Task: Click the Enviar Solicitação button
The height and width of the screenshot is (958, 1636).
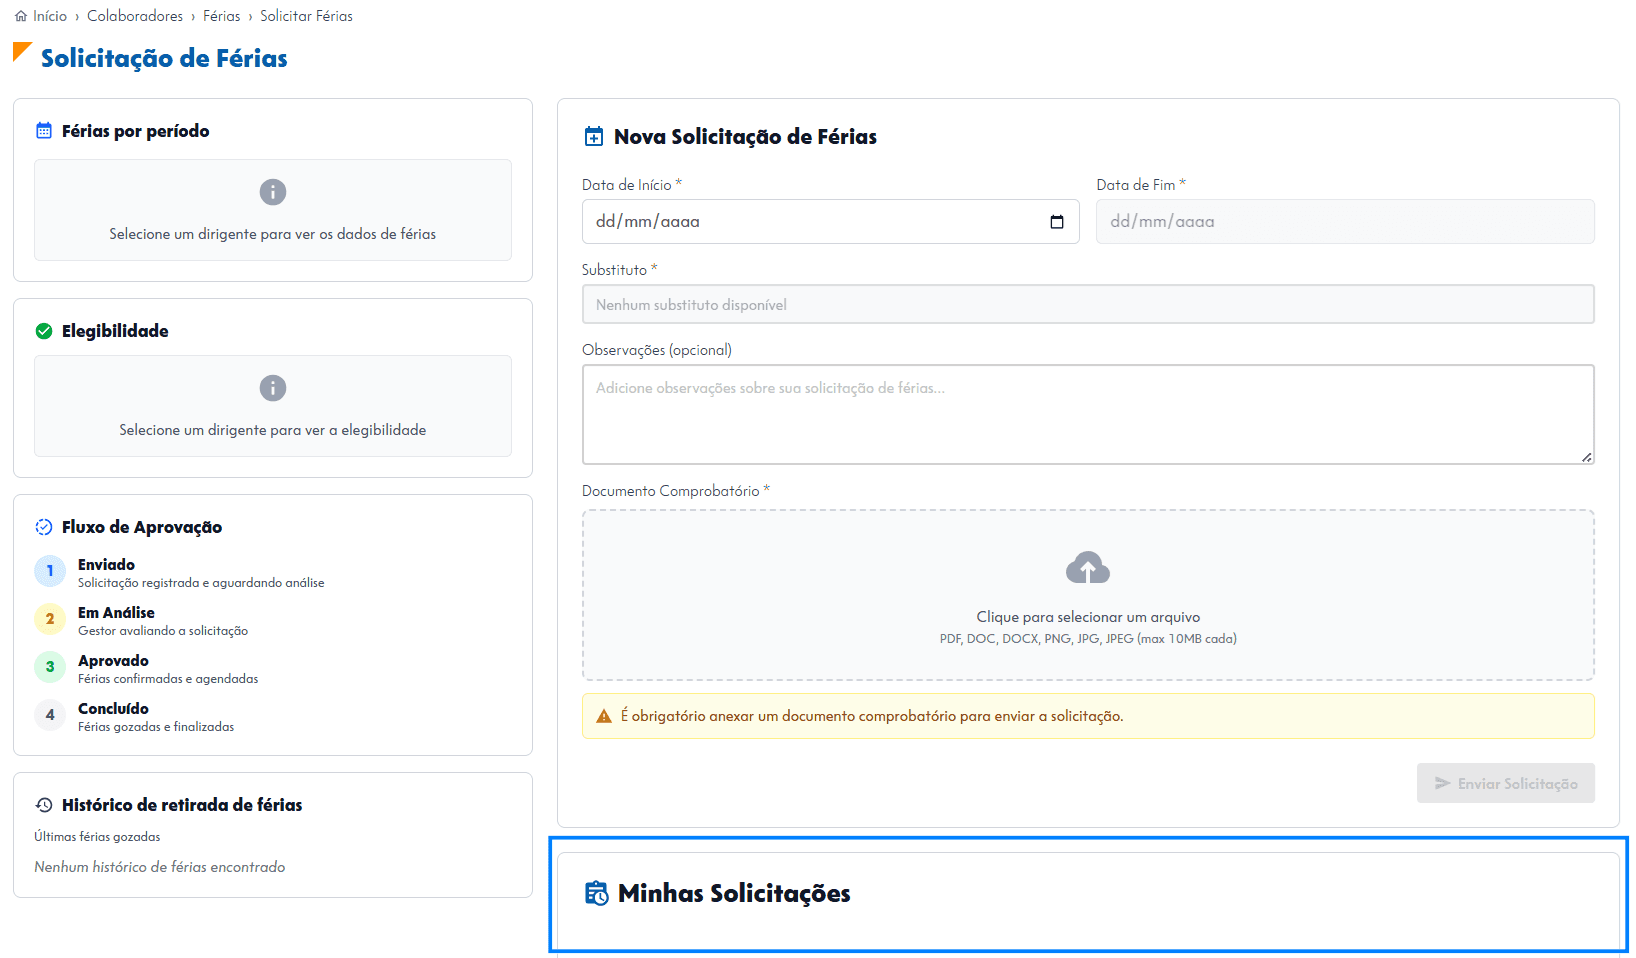Action: tap(1506, 783)
